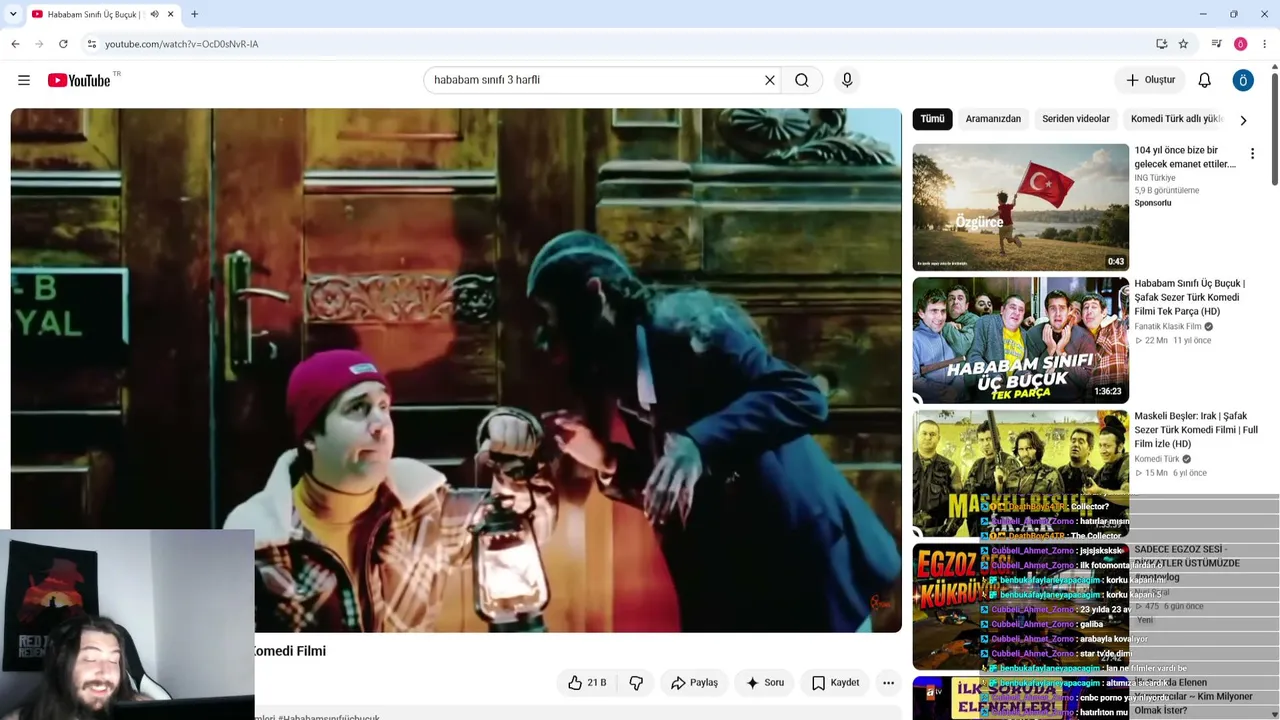This screenshot has width=1280, height=720.
Task: Open the YouTube account avatar menu
Action: [1243, 80]
